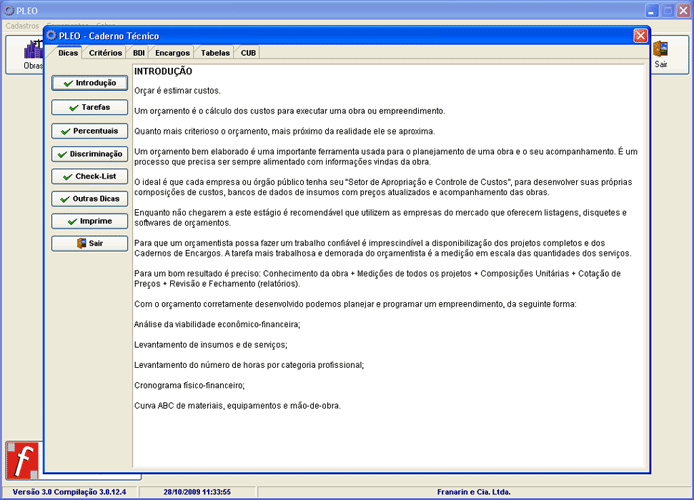Click the INTRODUÇÃO heading text
This screenshot has width=694, height=500.
pos(163,71)
